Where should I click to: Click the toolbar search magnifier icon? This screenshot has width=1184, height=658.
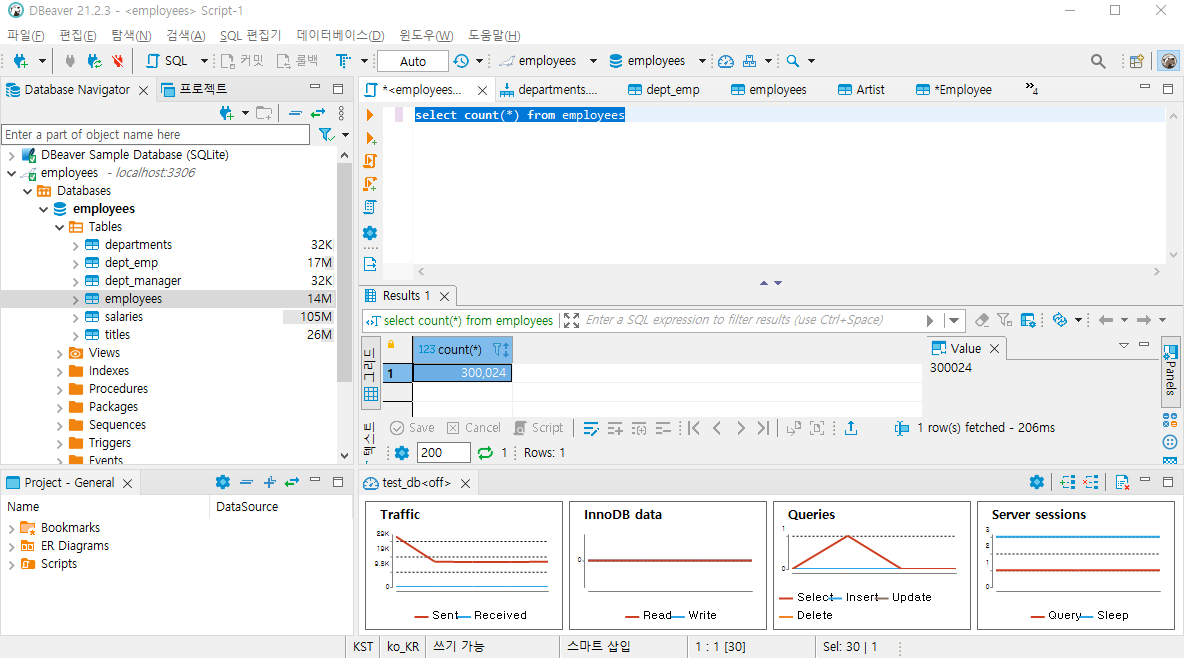pyautogui.click(x=793, y=61)
